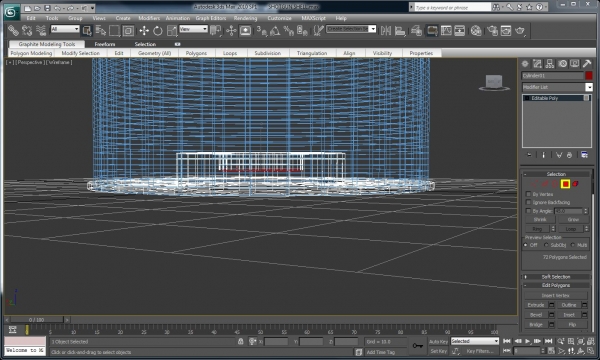Open Select by Name dialog icon
This screenshot has width=600, height=360.
(x=101, y=30)
